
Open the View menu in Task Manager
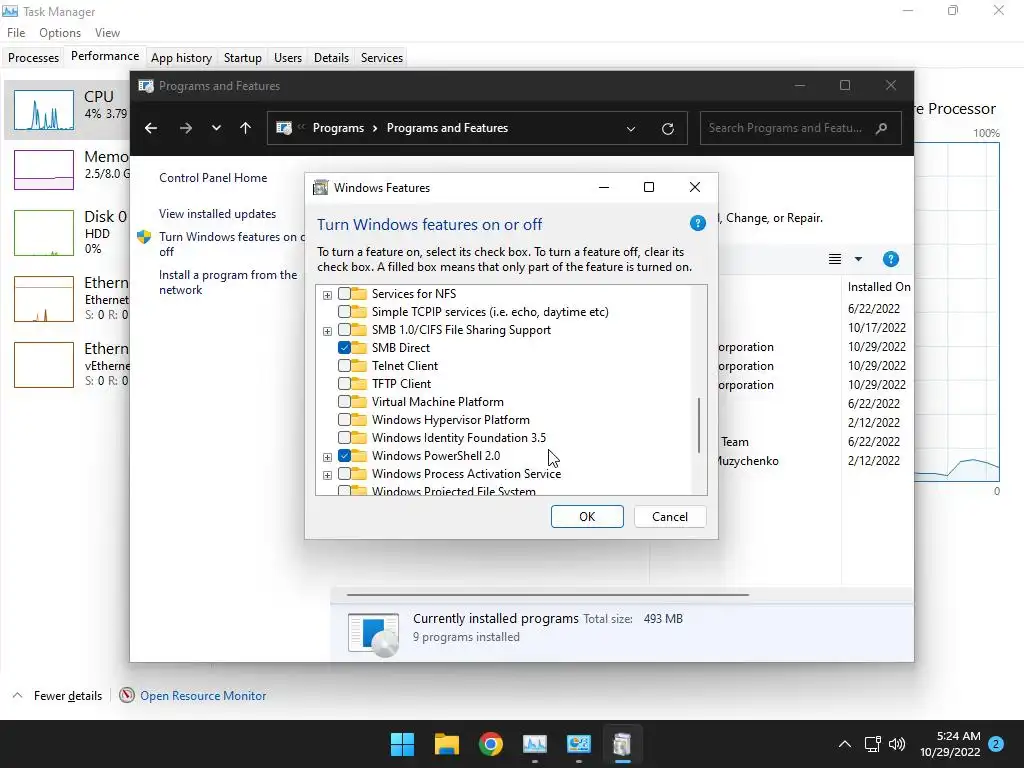click(107, 33)
